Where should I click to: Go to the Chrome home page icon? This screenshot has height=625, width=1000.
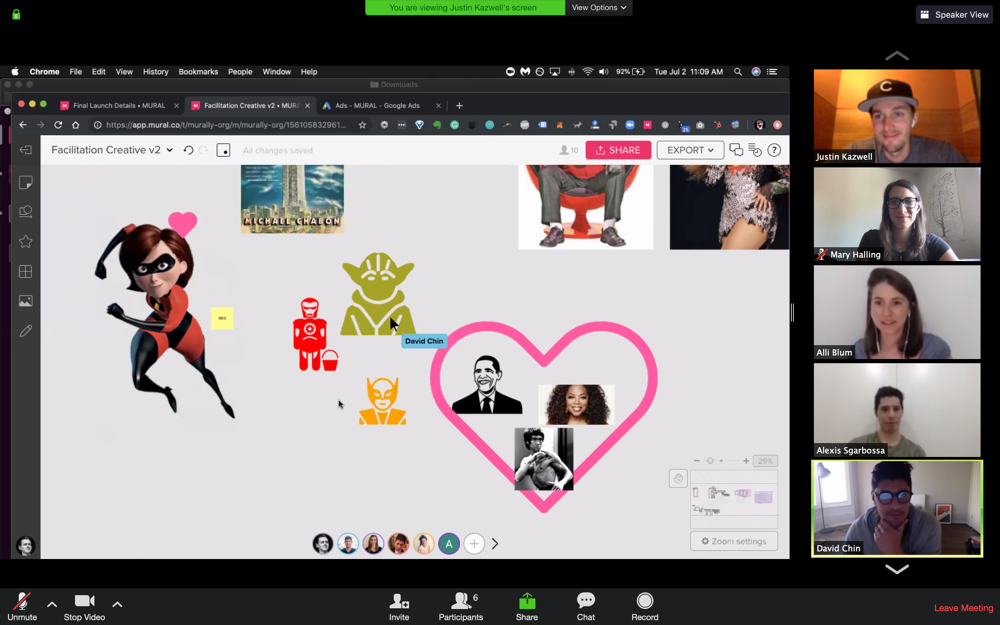[x=75, y=125]
